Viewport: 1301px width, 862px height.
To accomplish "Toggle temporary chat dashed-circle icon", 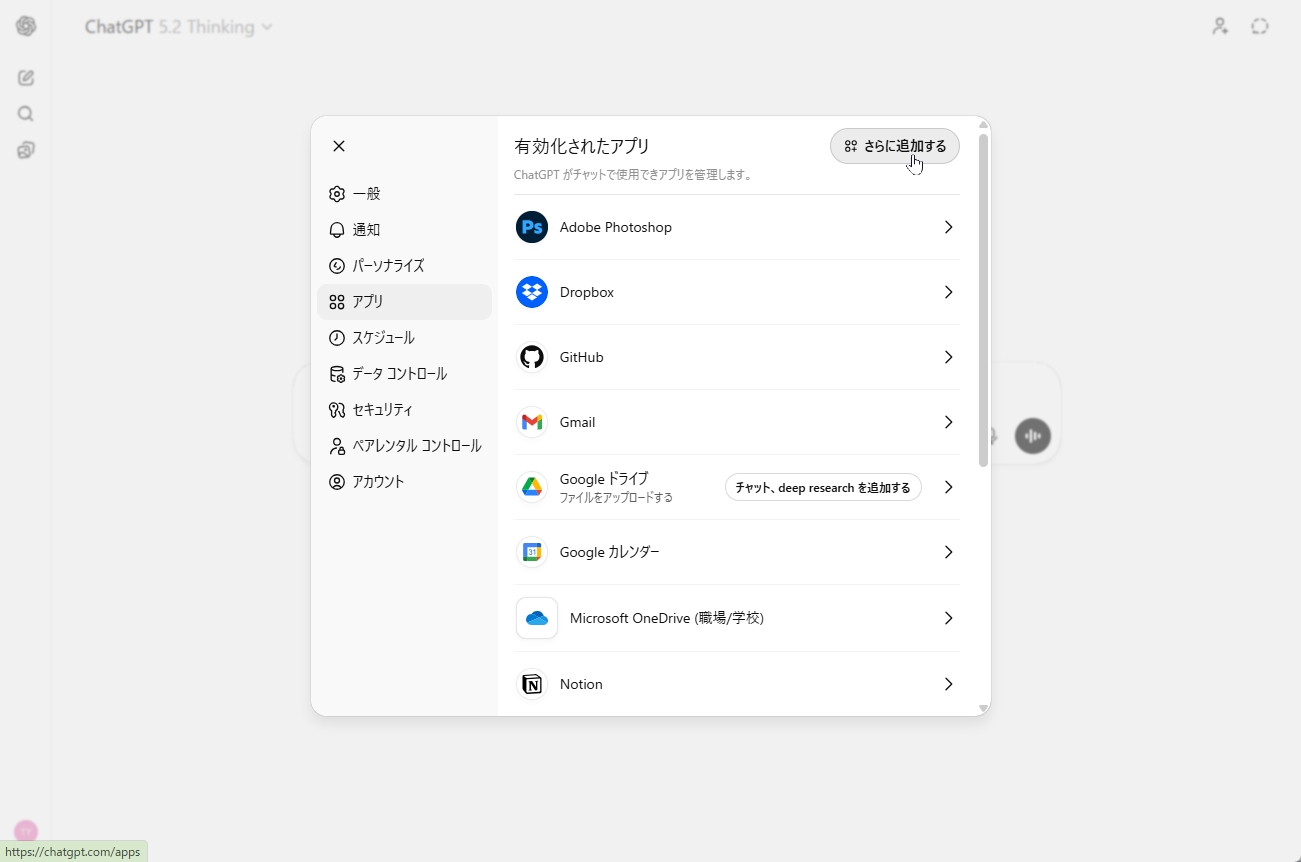I will click(1260, 26).
